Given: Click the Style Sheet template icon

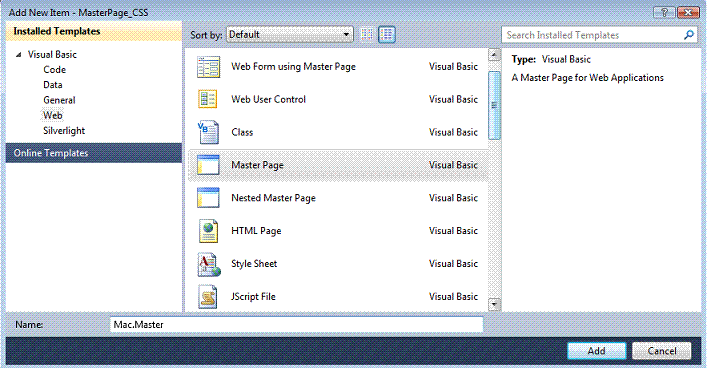Looking at the screenshot, I should (x=209, y=264).
